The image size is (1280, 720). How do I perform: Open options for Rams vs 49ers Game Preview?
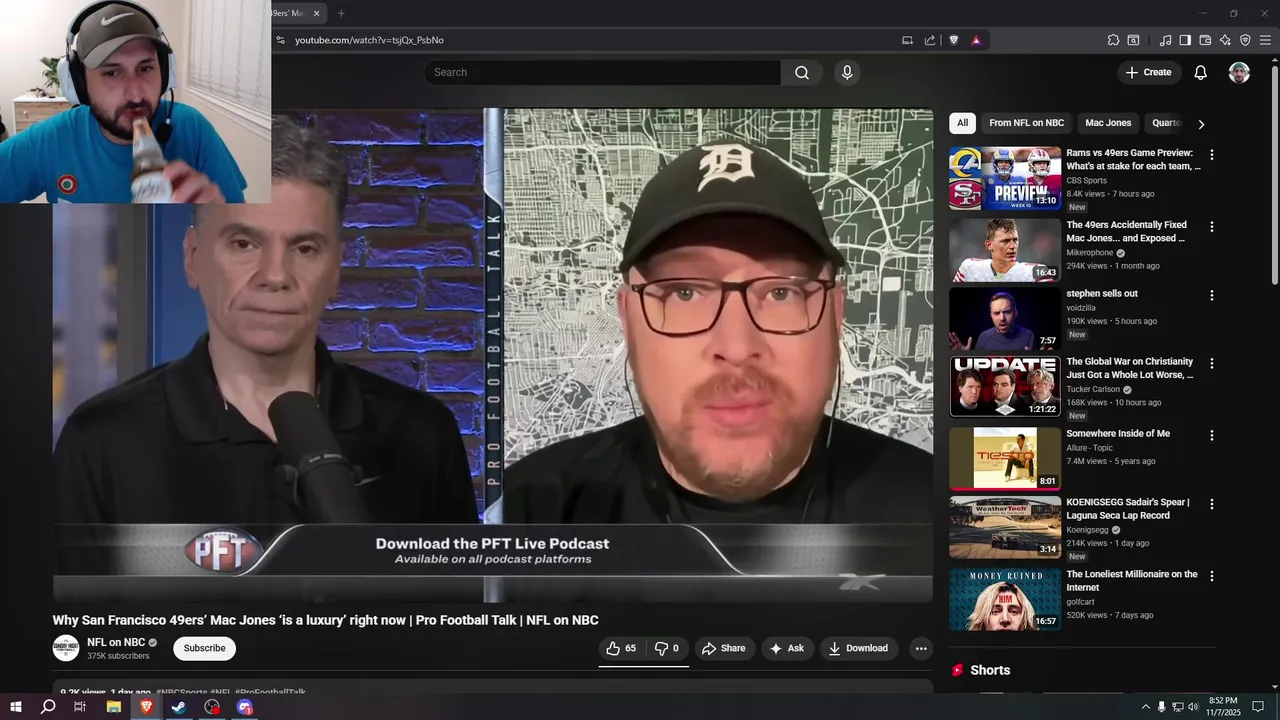pos(1211,155)
